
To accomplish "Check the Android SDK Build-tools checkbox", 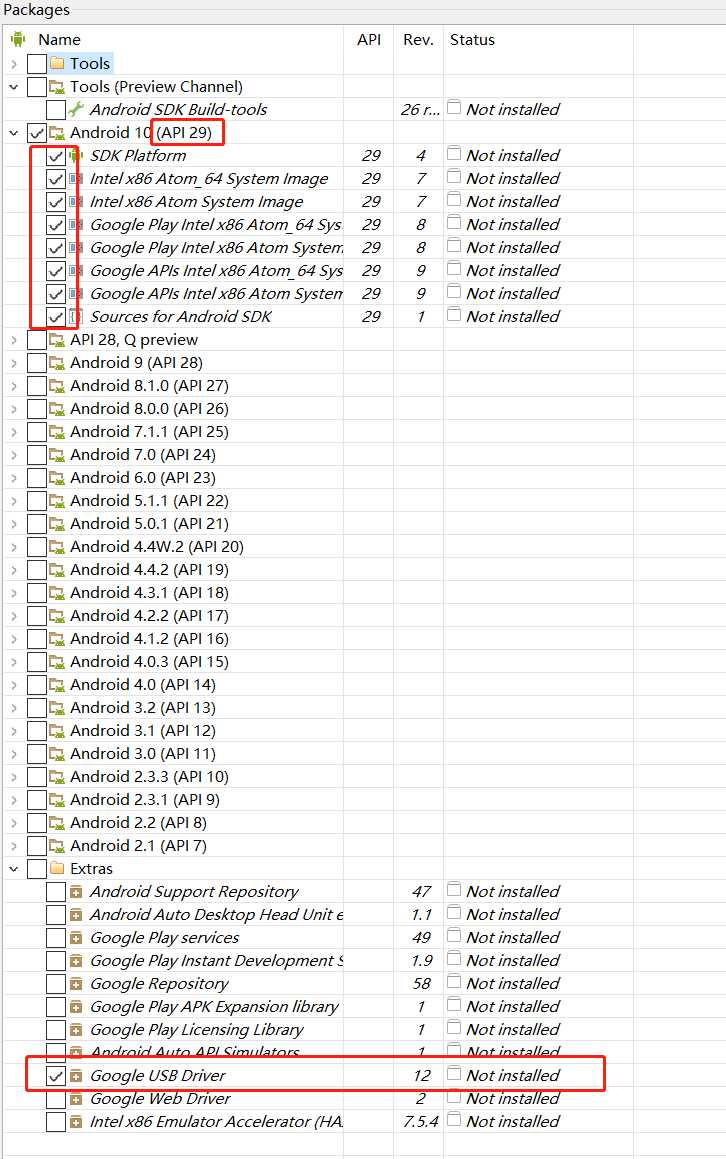I will [55, 109].
